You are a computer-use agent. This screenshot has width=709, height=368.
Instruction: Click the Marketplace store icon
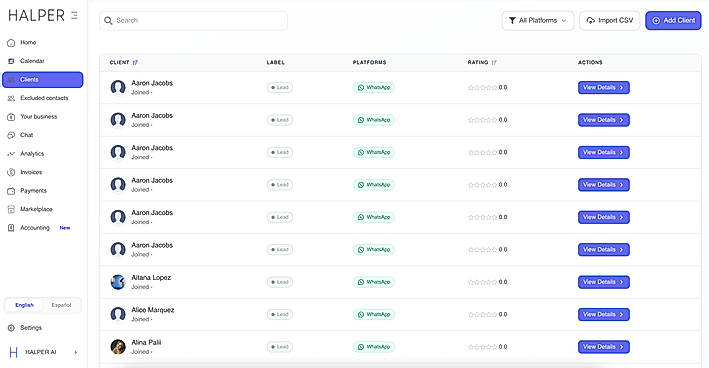pyautogui.click(x=11, y=209)
